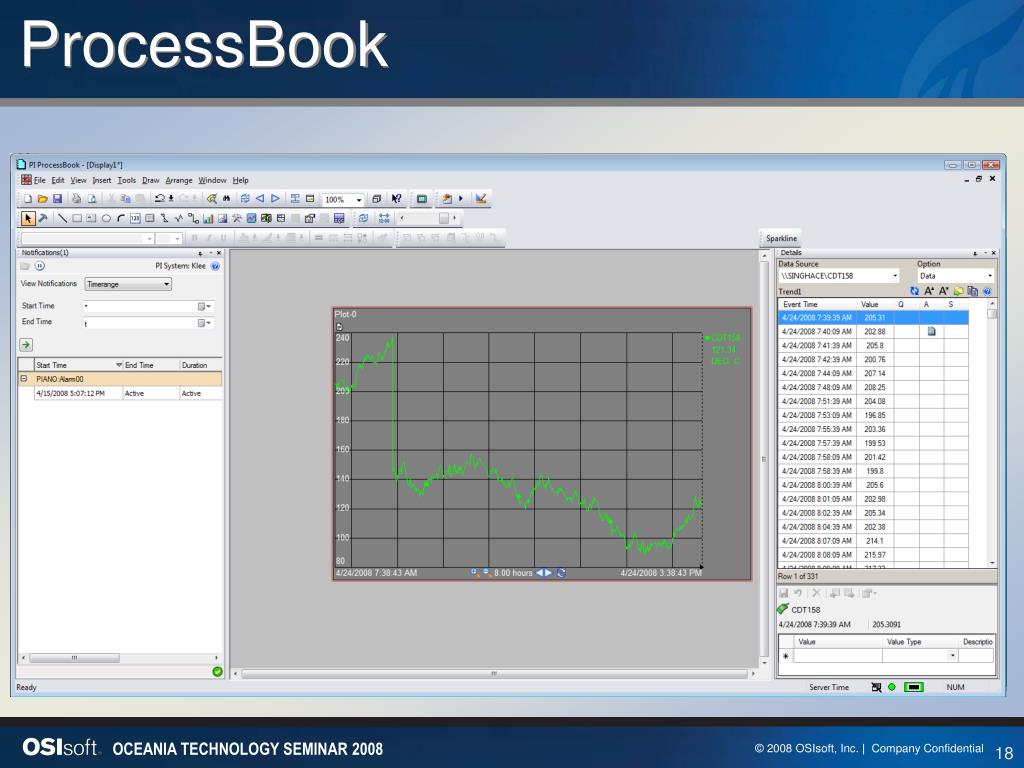Image resolution: width=1024 pixels, height=768 pixels.
Task: Sort by the Duration column header
Action: 200,365
